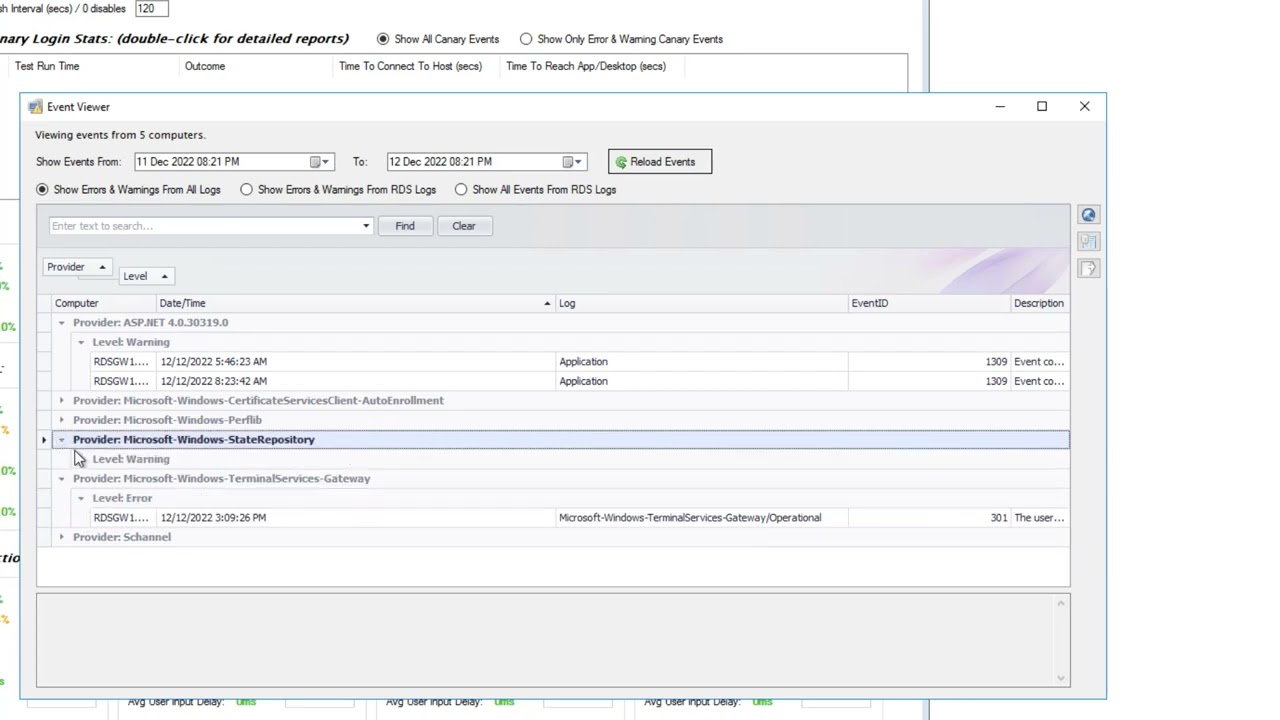Click the interval value field showing 120
Viewport: 1280px width, 720px height.
point(150,9)
